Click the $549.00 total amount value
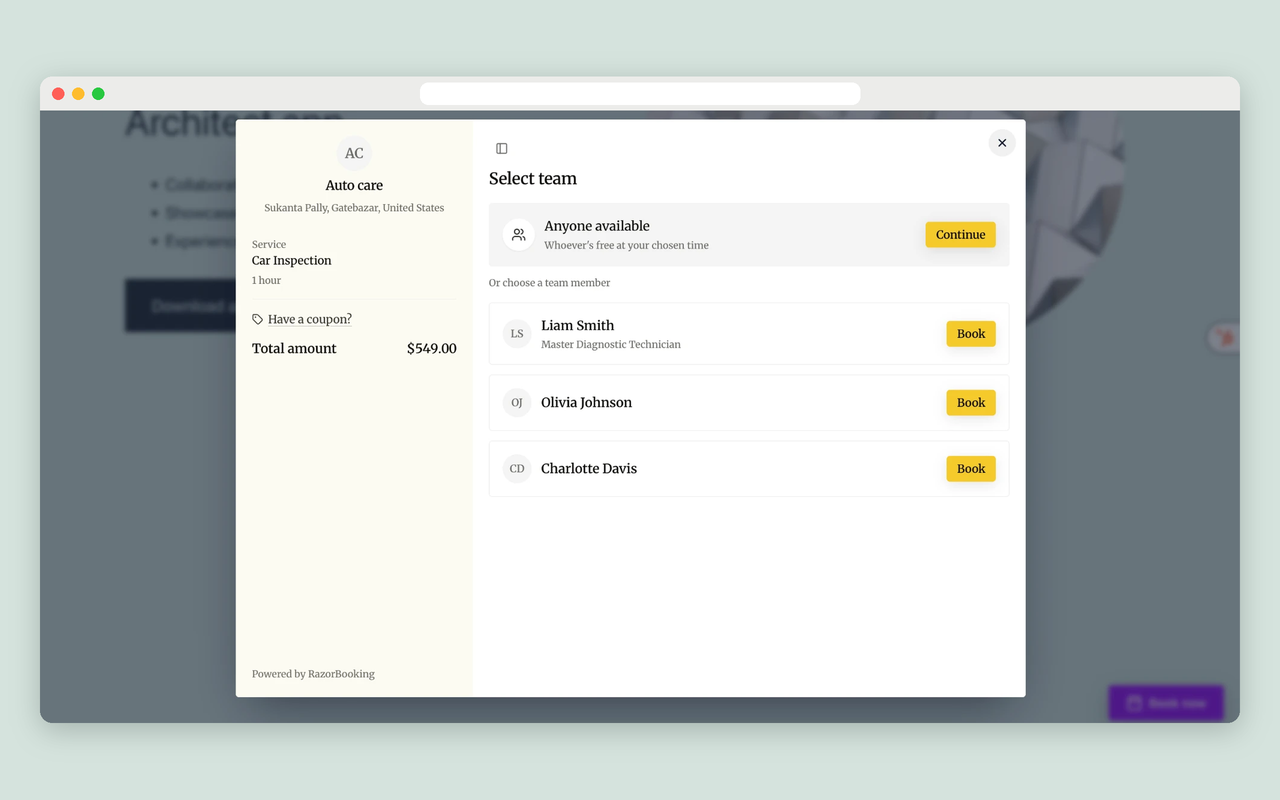 (x=432, y=349)
